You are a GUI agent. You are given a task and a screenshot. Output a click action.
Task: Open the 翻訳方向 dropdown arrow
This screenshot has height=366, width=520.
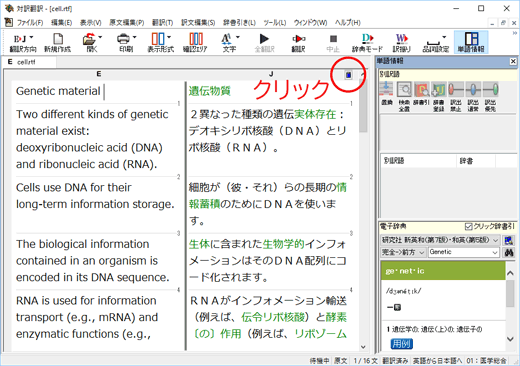tap(31, 37)
